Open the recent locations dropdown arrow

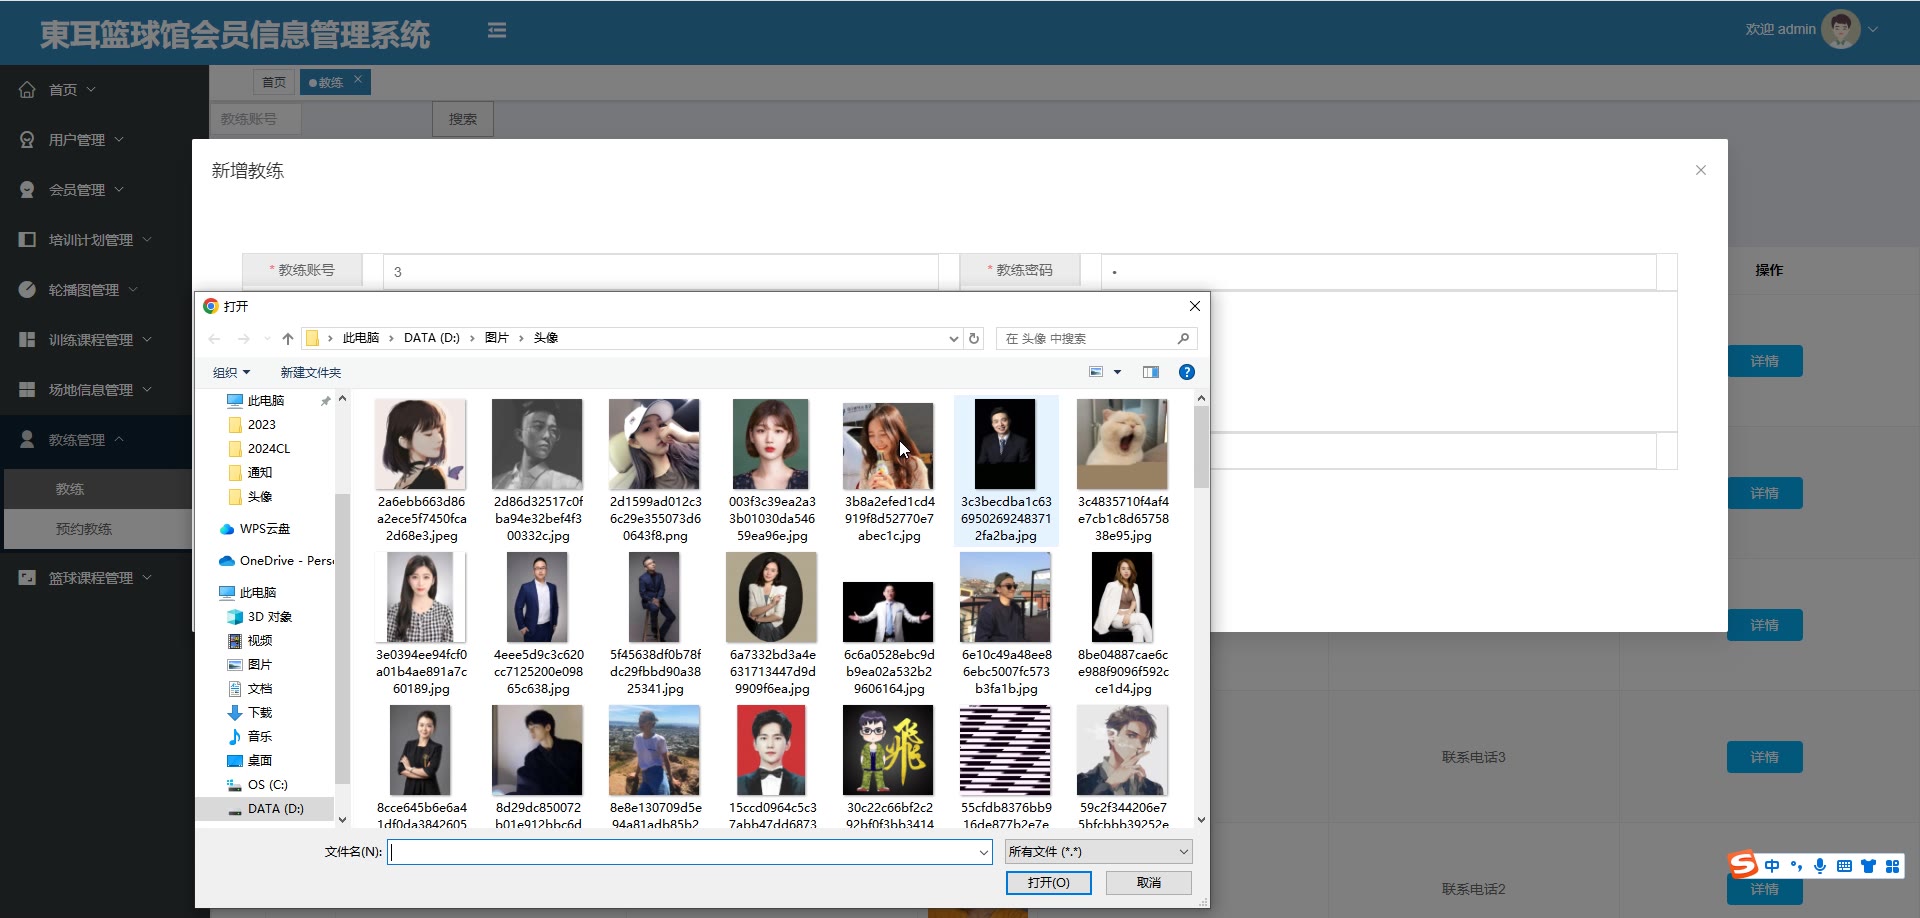tap(267, 339)
